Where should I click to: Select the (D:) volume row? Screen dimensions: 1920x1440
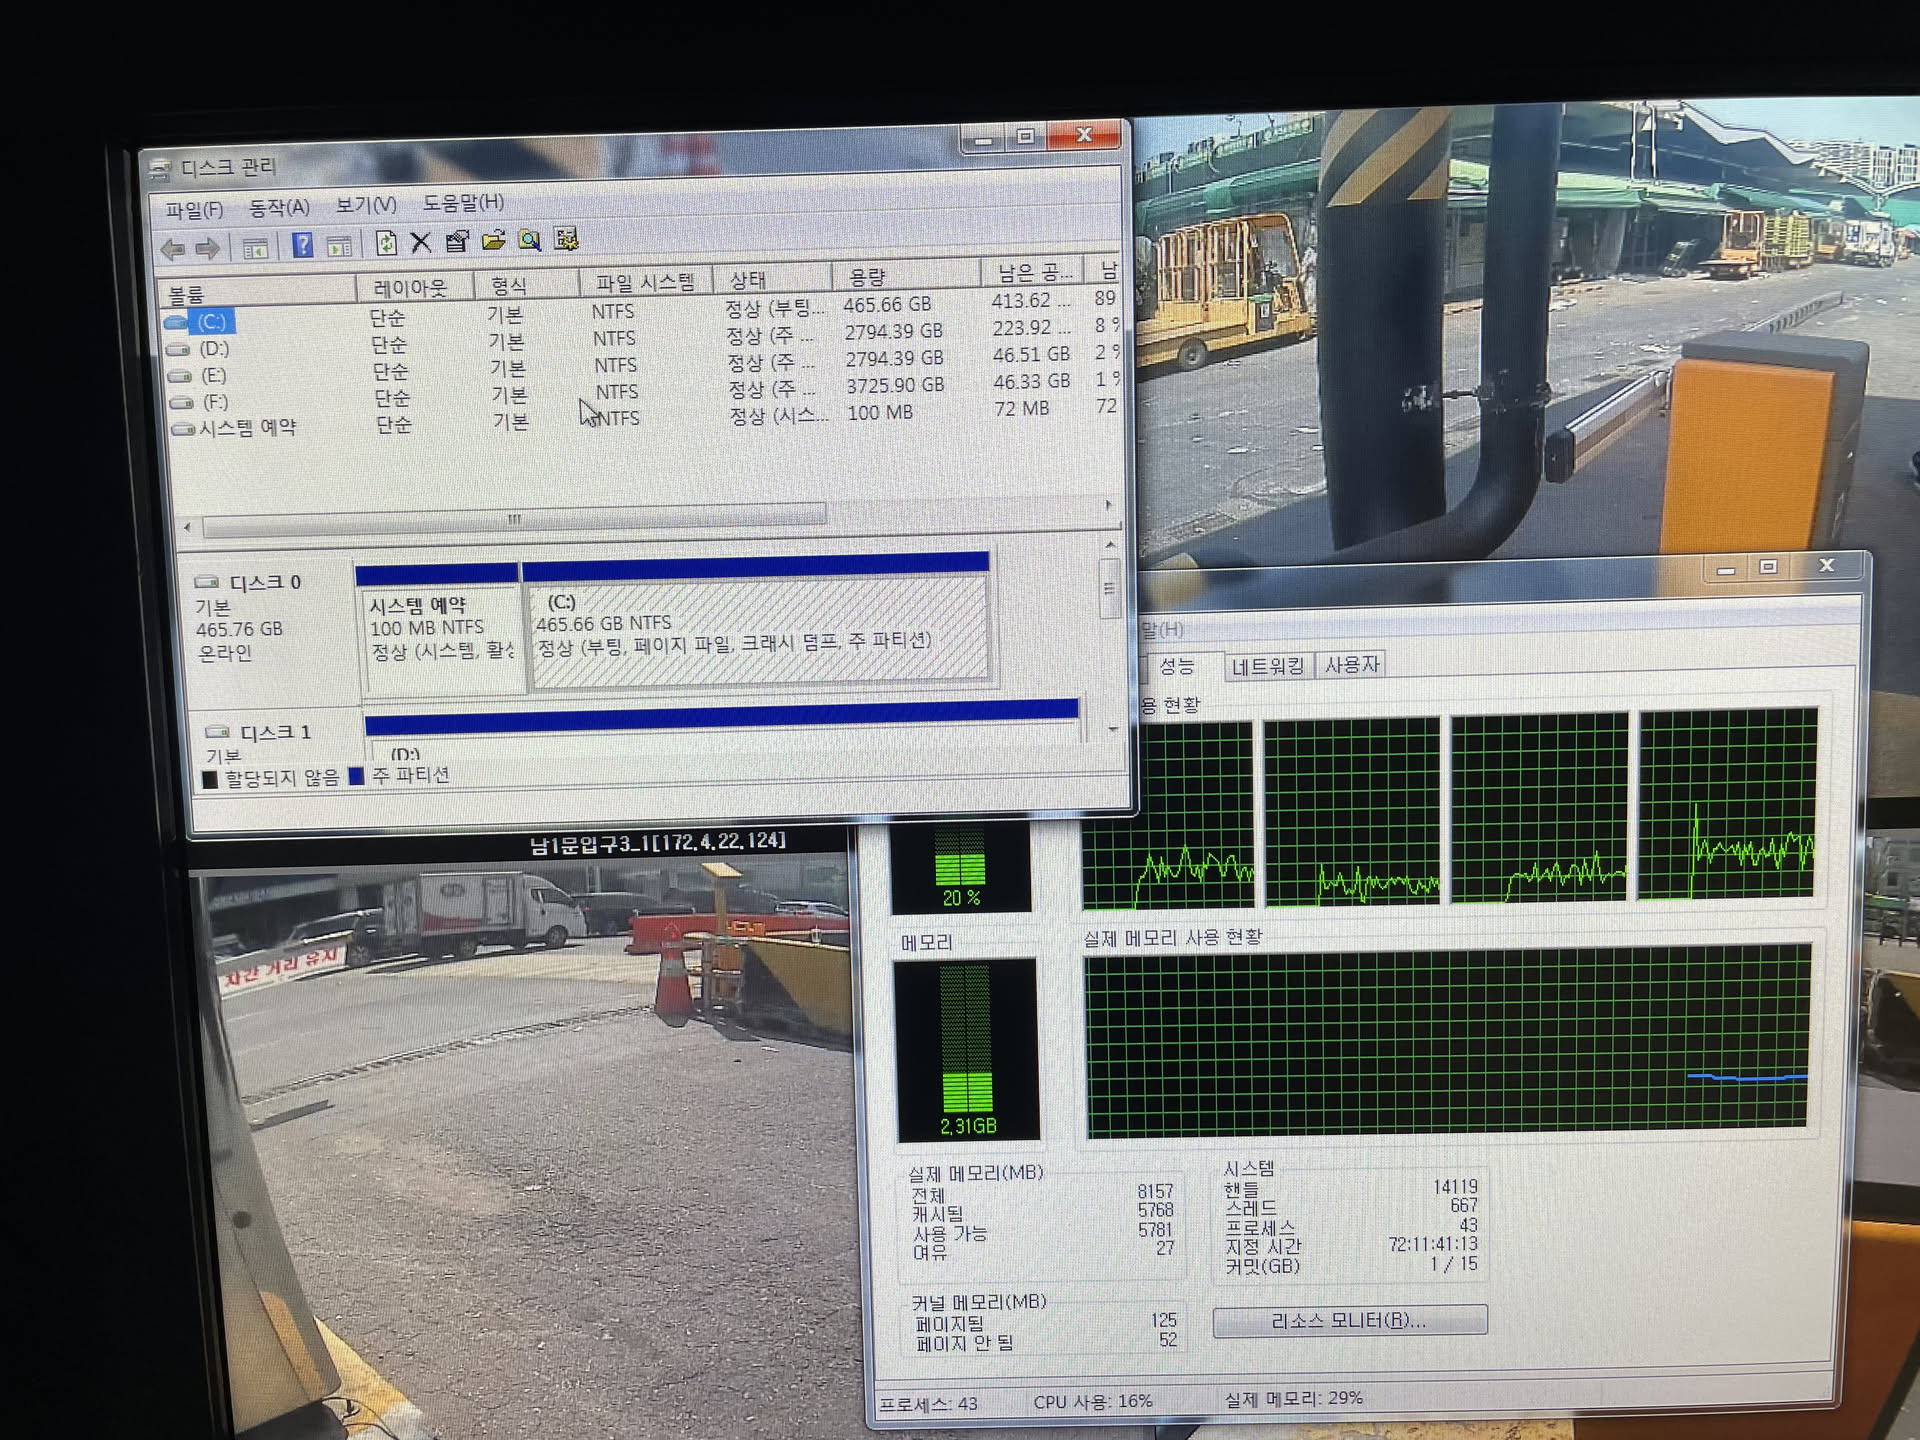(x=214, y=349)
